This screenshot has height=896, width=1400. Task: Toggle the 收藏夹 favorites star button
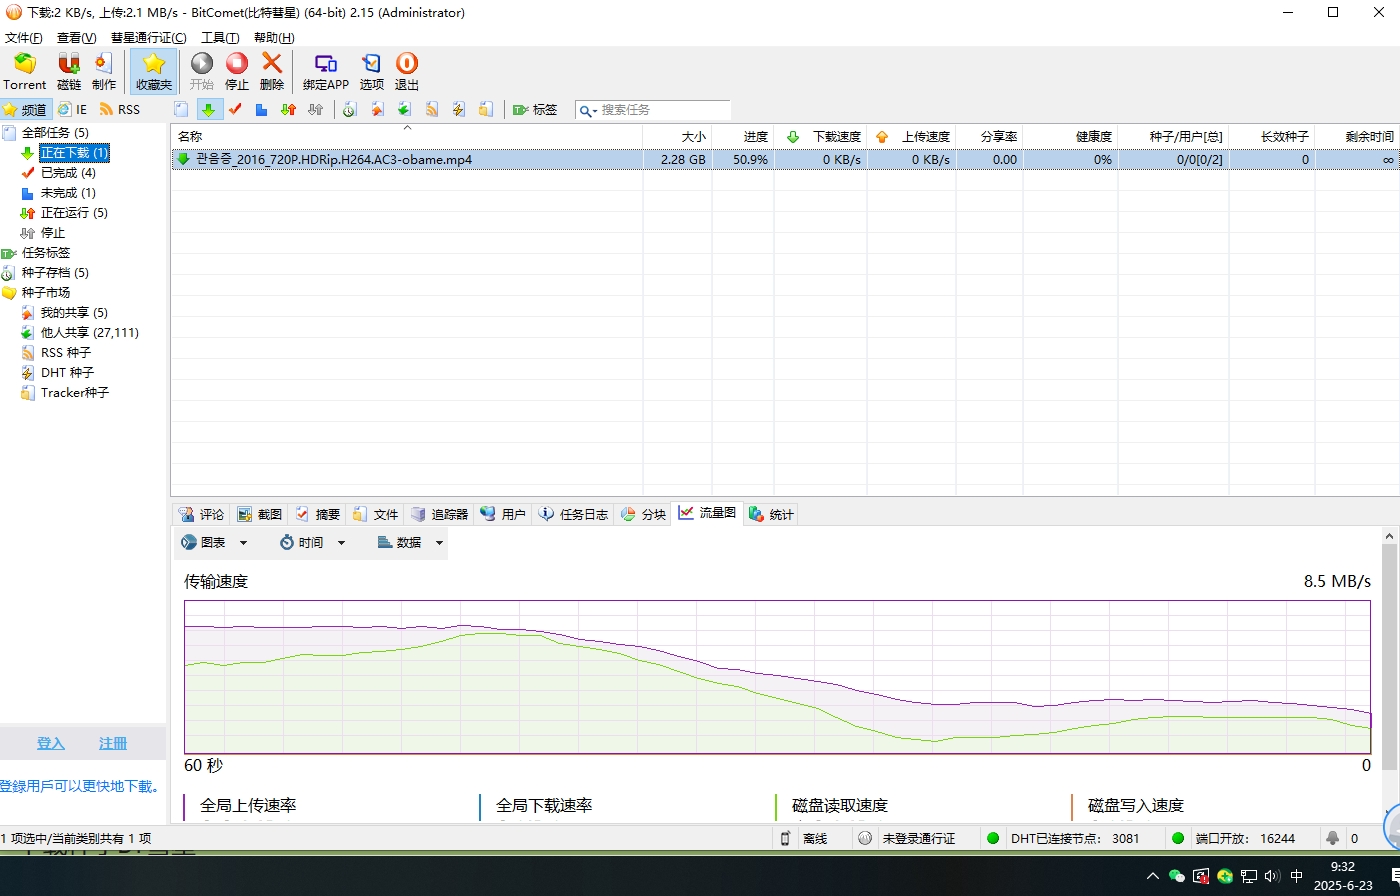tap(154, 72)
